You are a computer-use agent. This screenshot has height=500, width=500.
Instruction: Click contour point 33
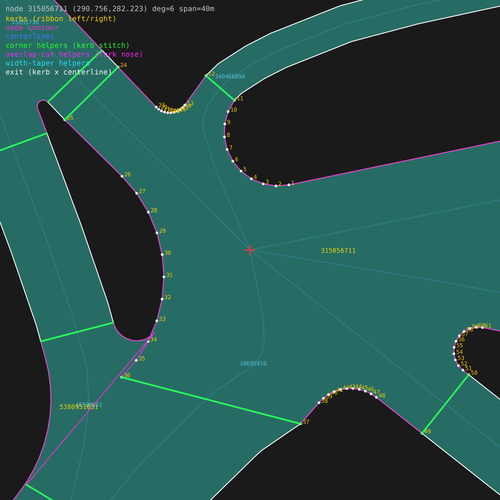pyautogui.click(x=157, y=321)
